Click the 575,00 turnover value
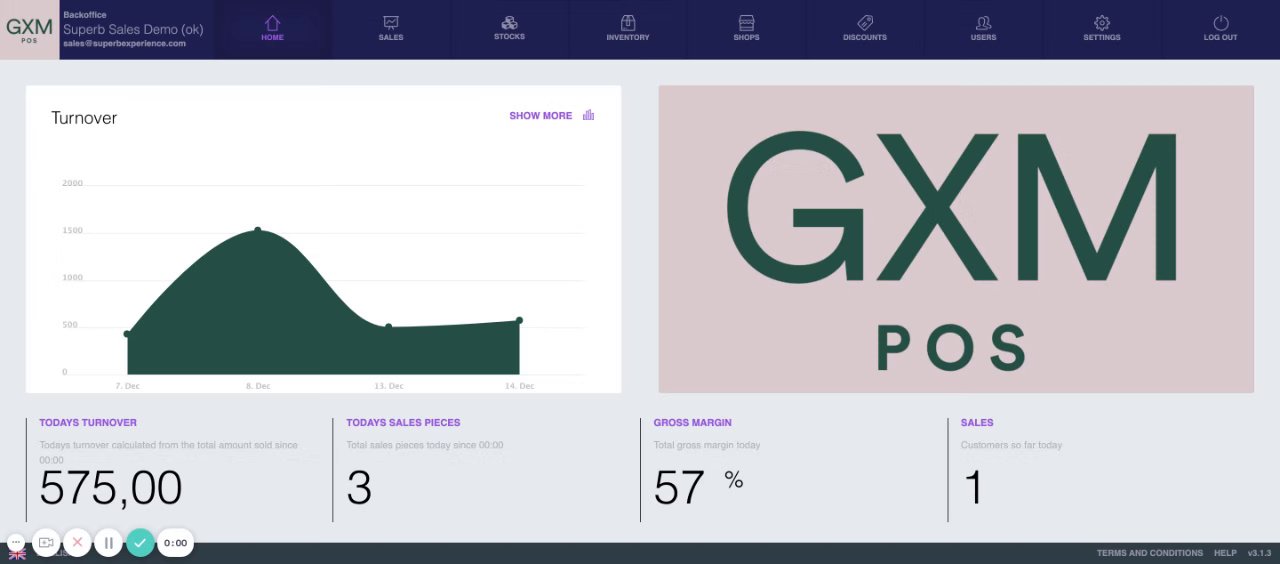1280x564 pixels. pos(111,488)
